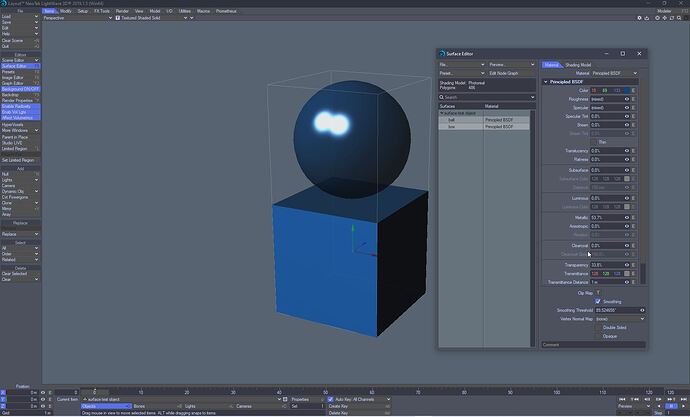Open the Material Principled BSDF dropdown

click(x=614, y=73)
